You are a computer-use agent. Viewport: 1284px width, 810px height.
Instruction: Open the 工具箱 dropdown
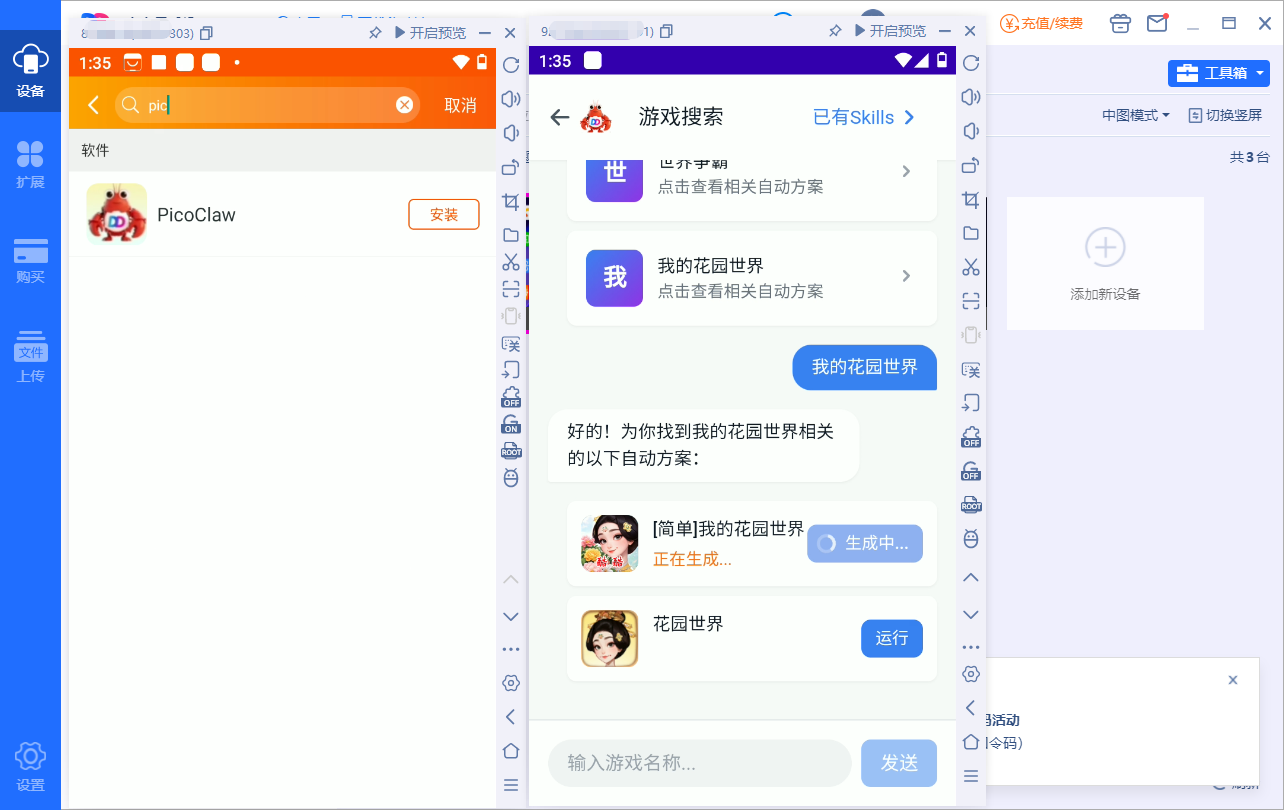coord(1219,73)
